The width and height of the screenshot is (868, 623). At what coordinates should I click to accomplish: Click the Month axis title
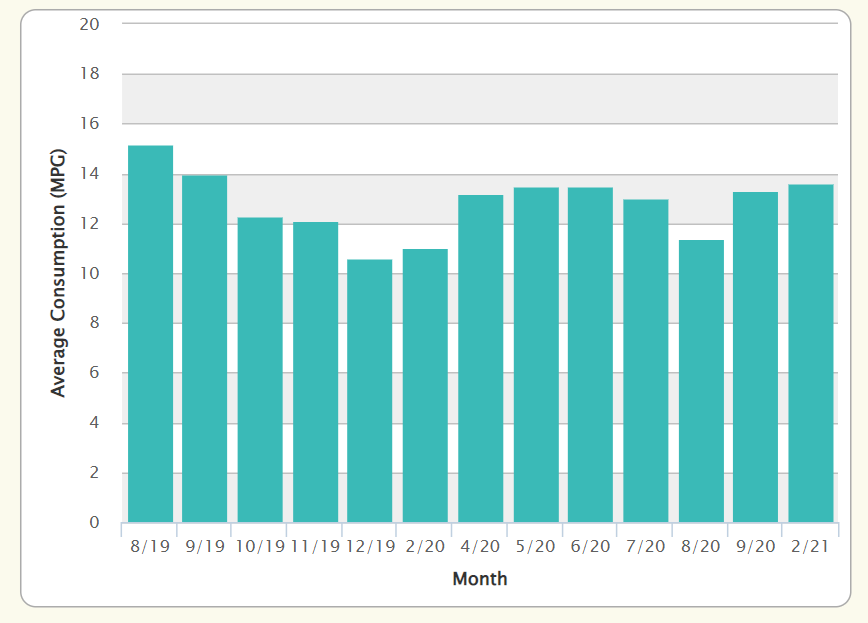tap(480, 579)
